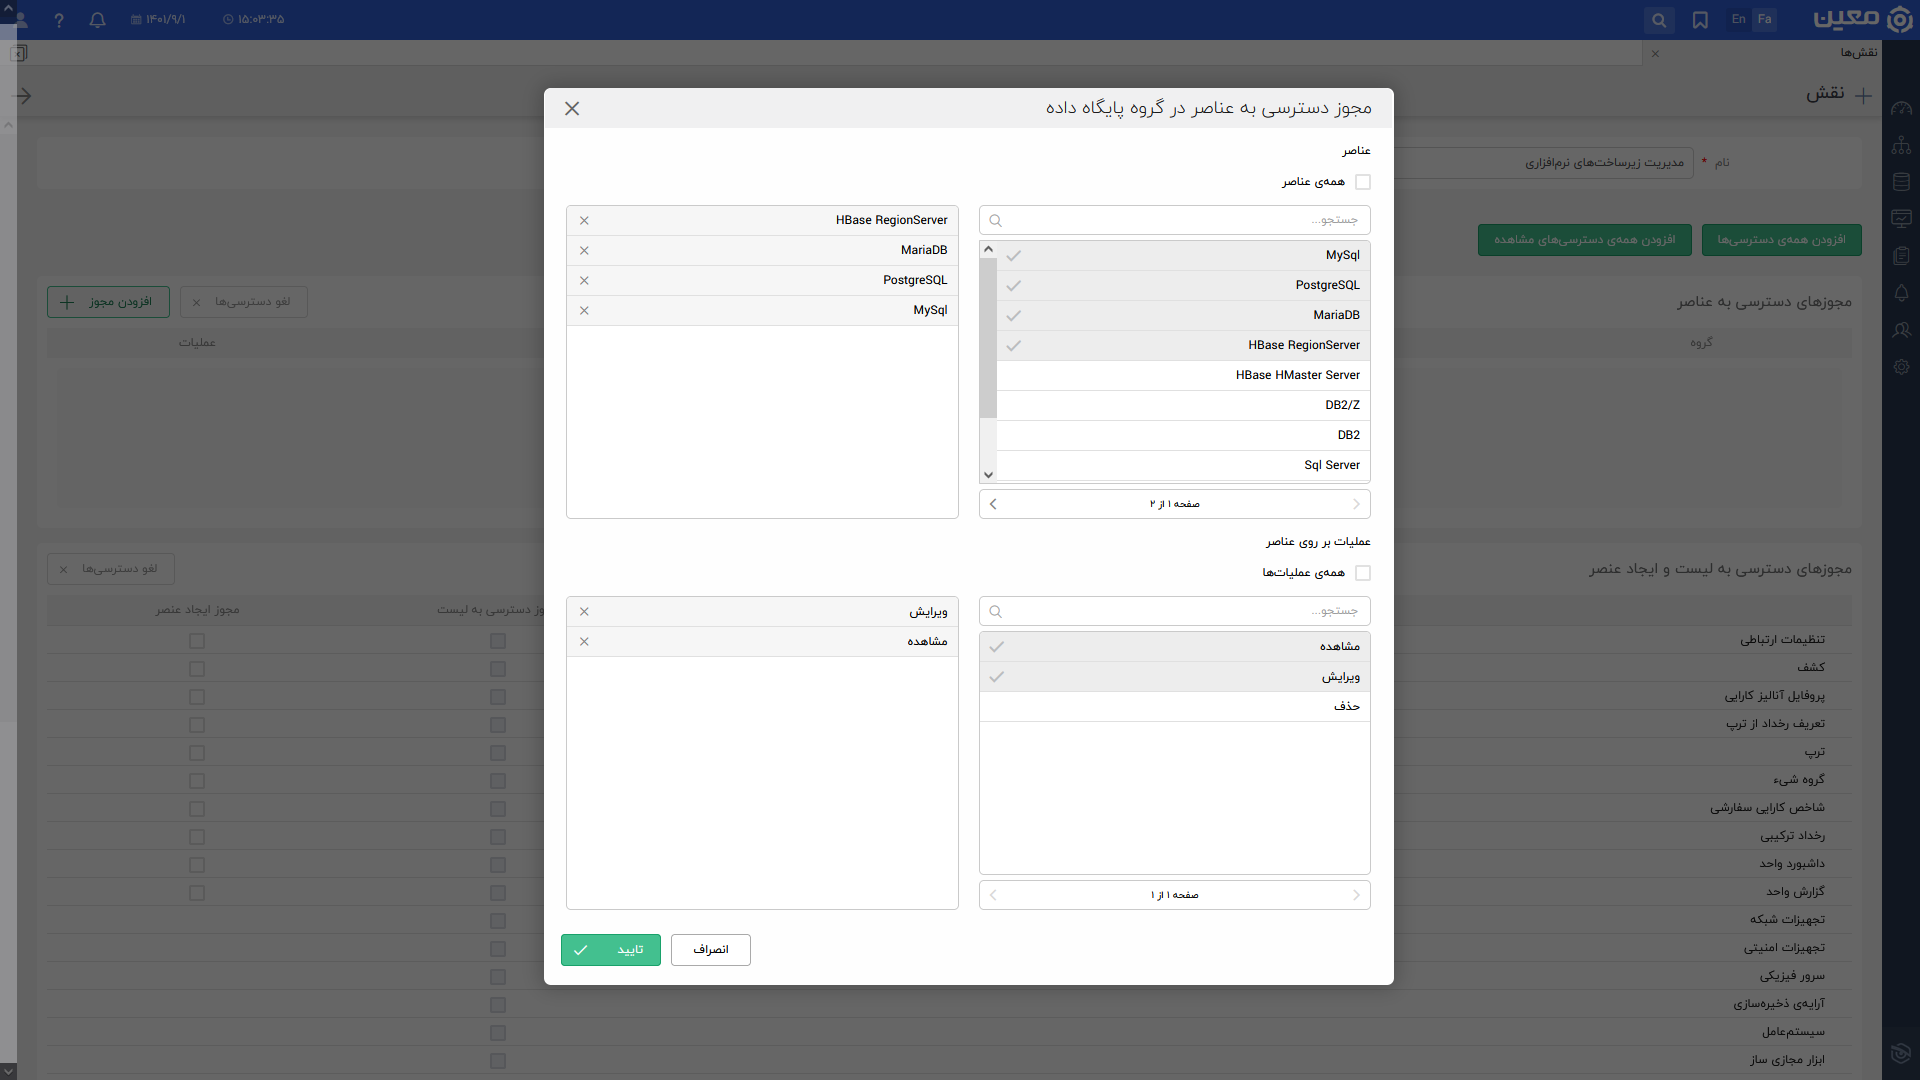Open notifications bell in top bar

point(97,20)
